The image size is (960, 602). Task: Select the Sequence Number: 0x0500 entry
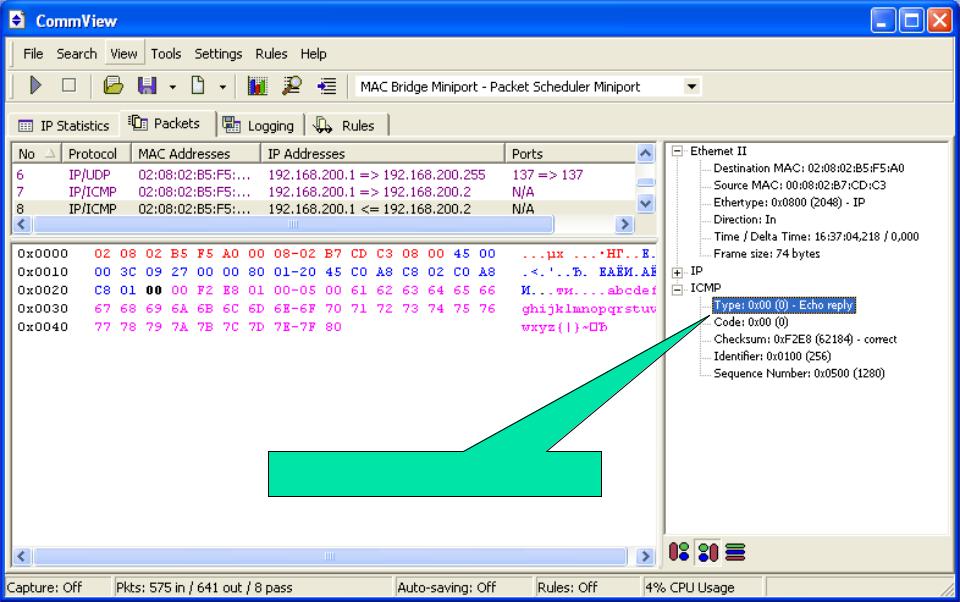[799, 374]
